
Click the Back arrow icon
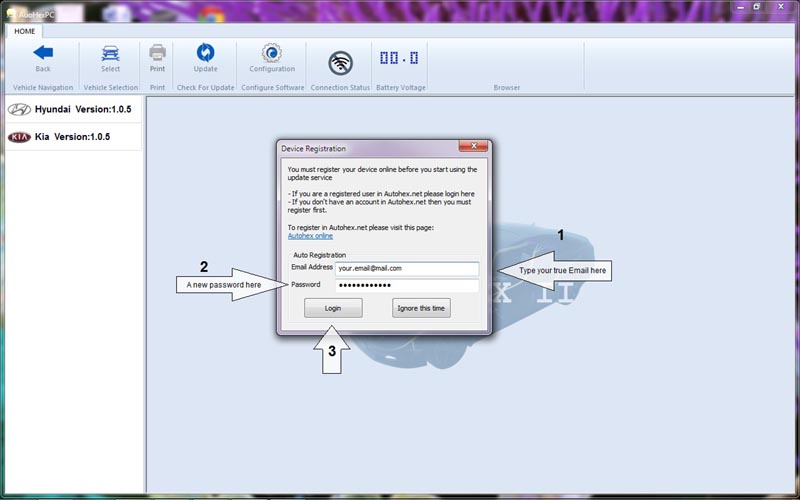43,53
